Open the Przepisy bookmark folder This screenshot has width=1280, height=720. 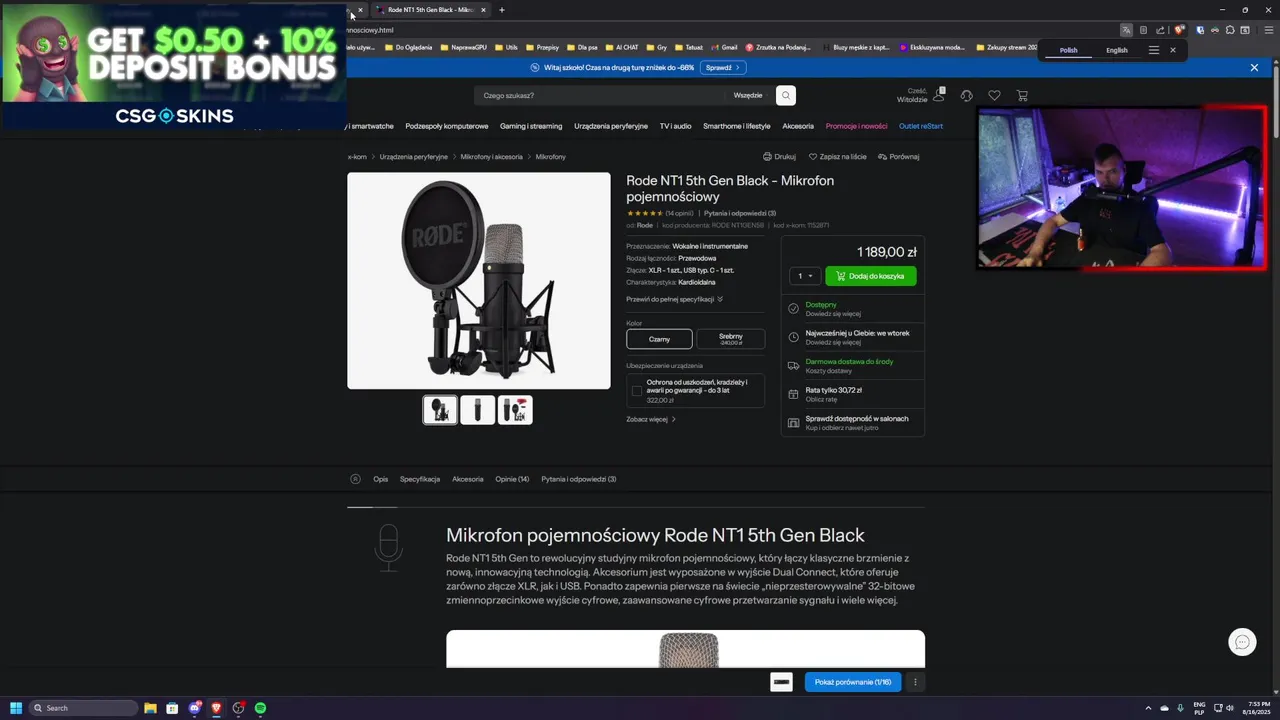(541, 47)
